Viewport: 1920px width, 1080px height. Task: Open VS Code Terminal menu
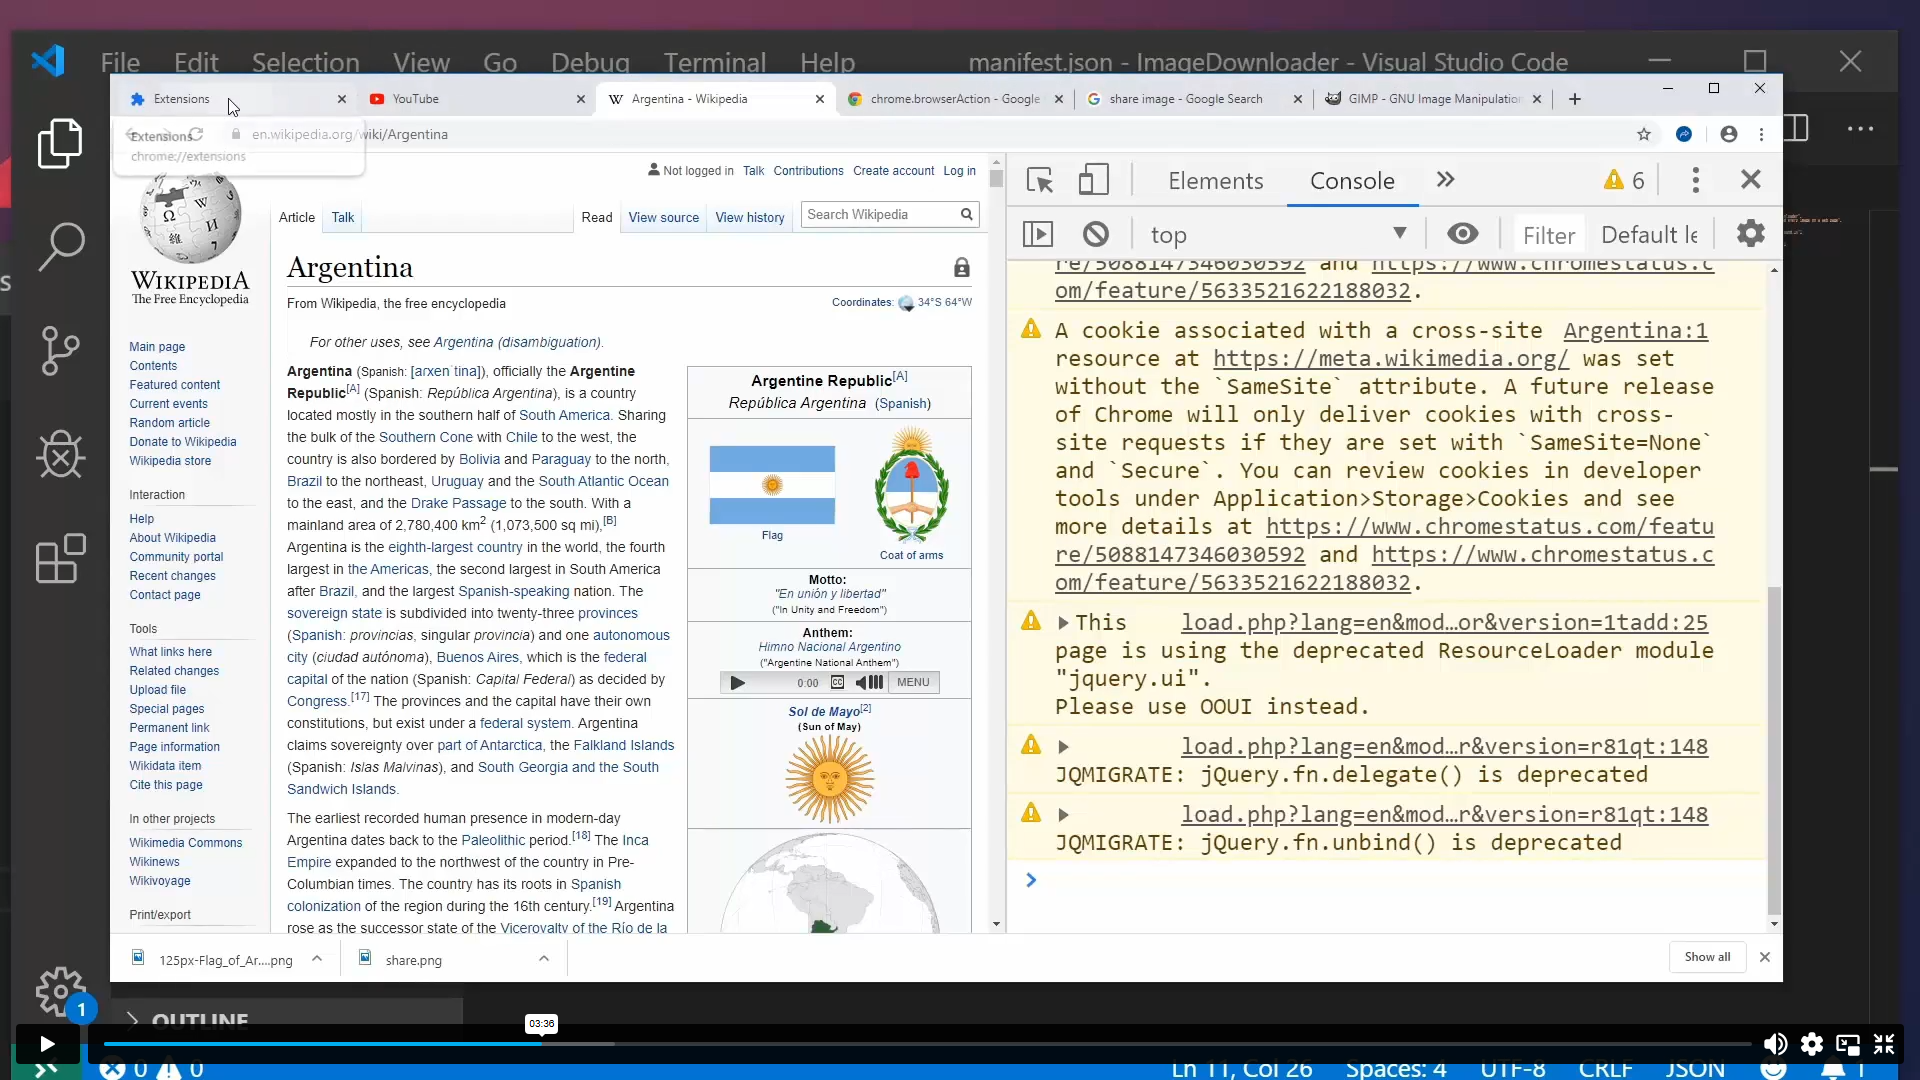(x=715, y=62)
